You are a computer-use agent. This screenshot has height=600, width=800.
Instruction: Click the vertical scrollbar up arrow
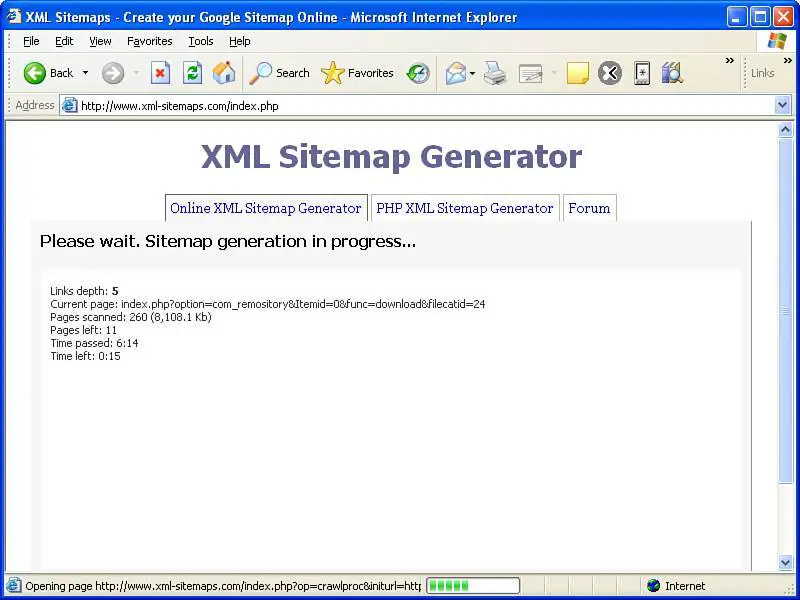(786, 130)
